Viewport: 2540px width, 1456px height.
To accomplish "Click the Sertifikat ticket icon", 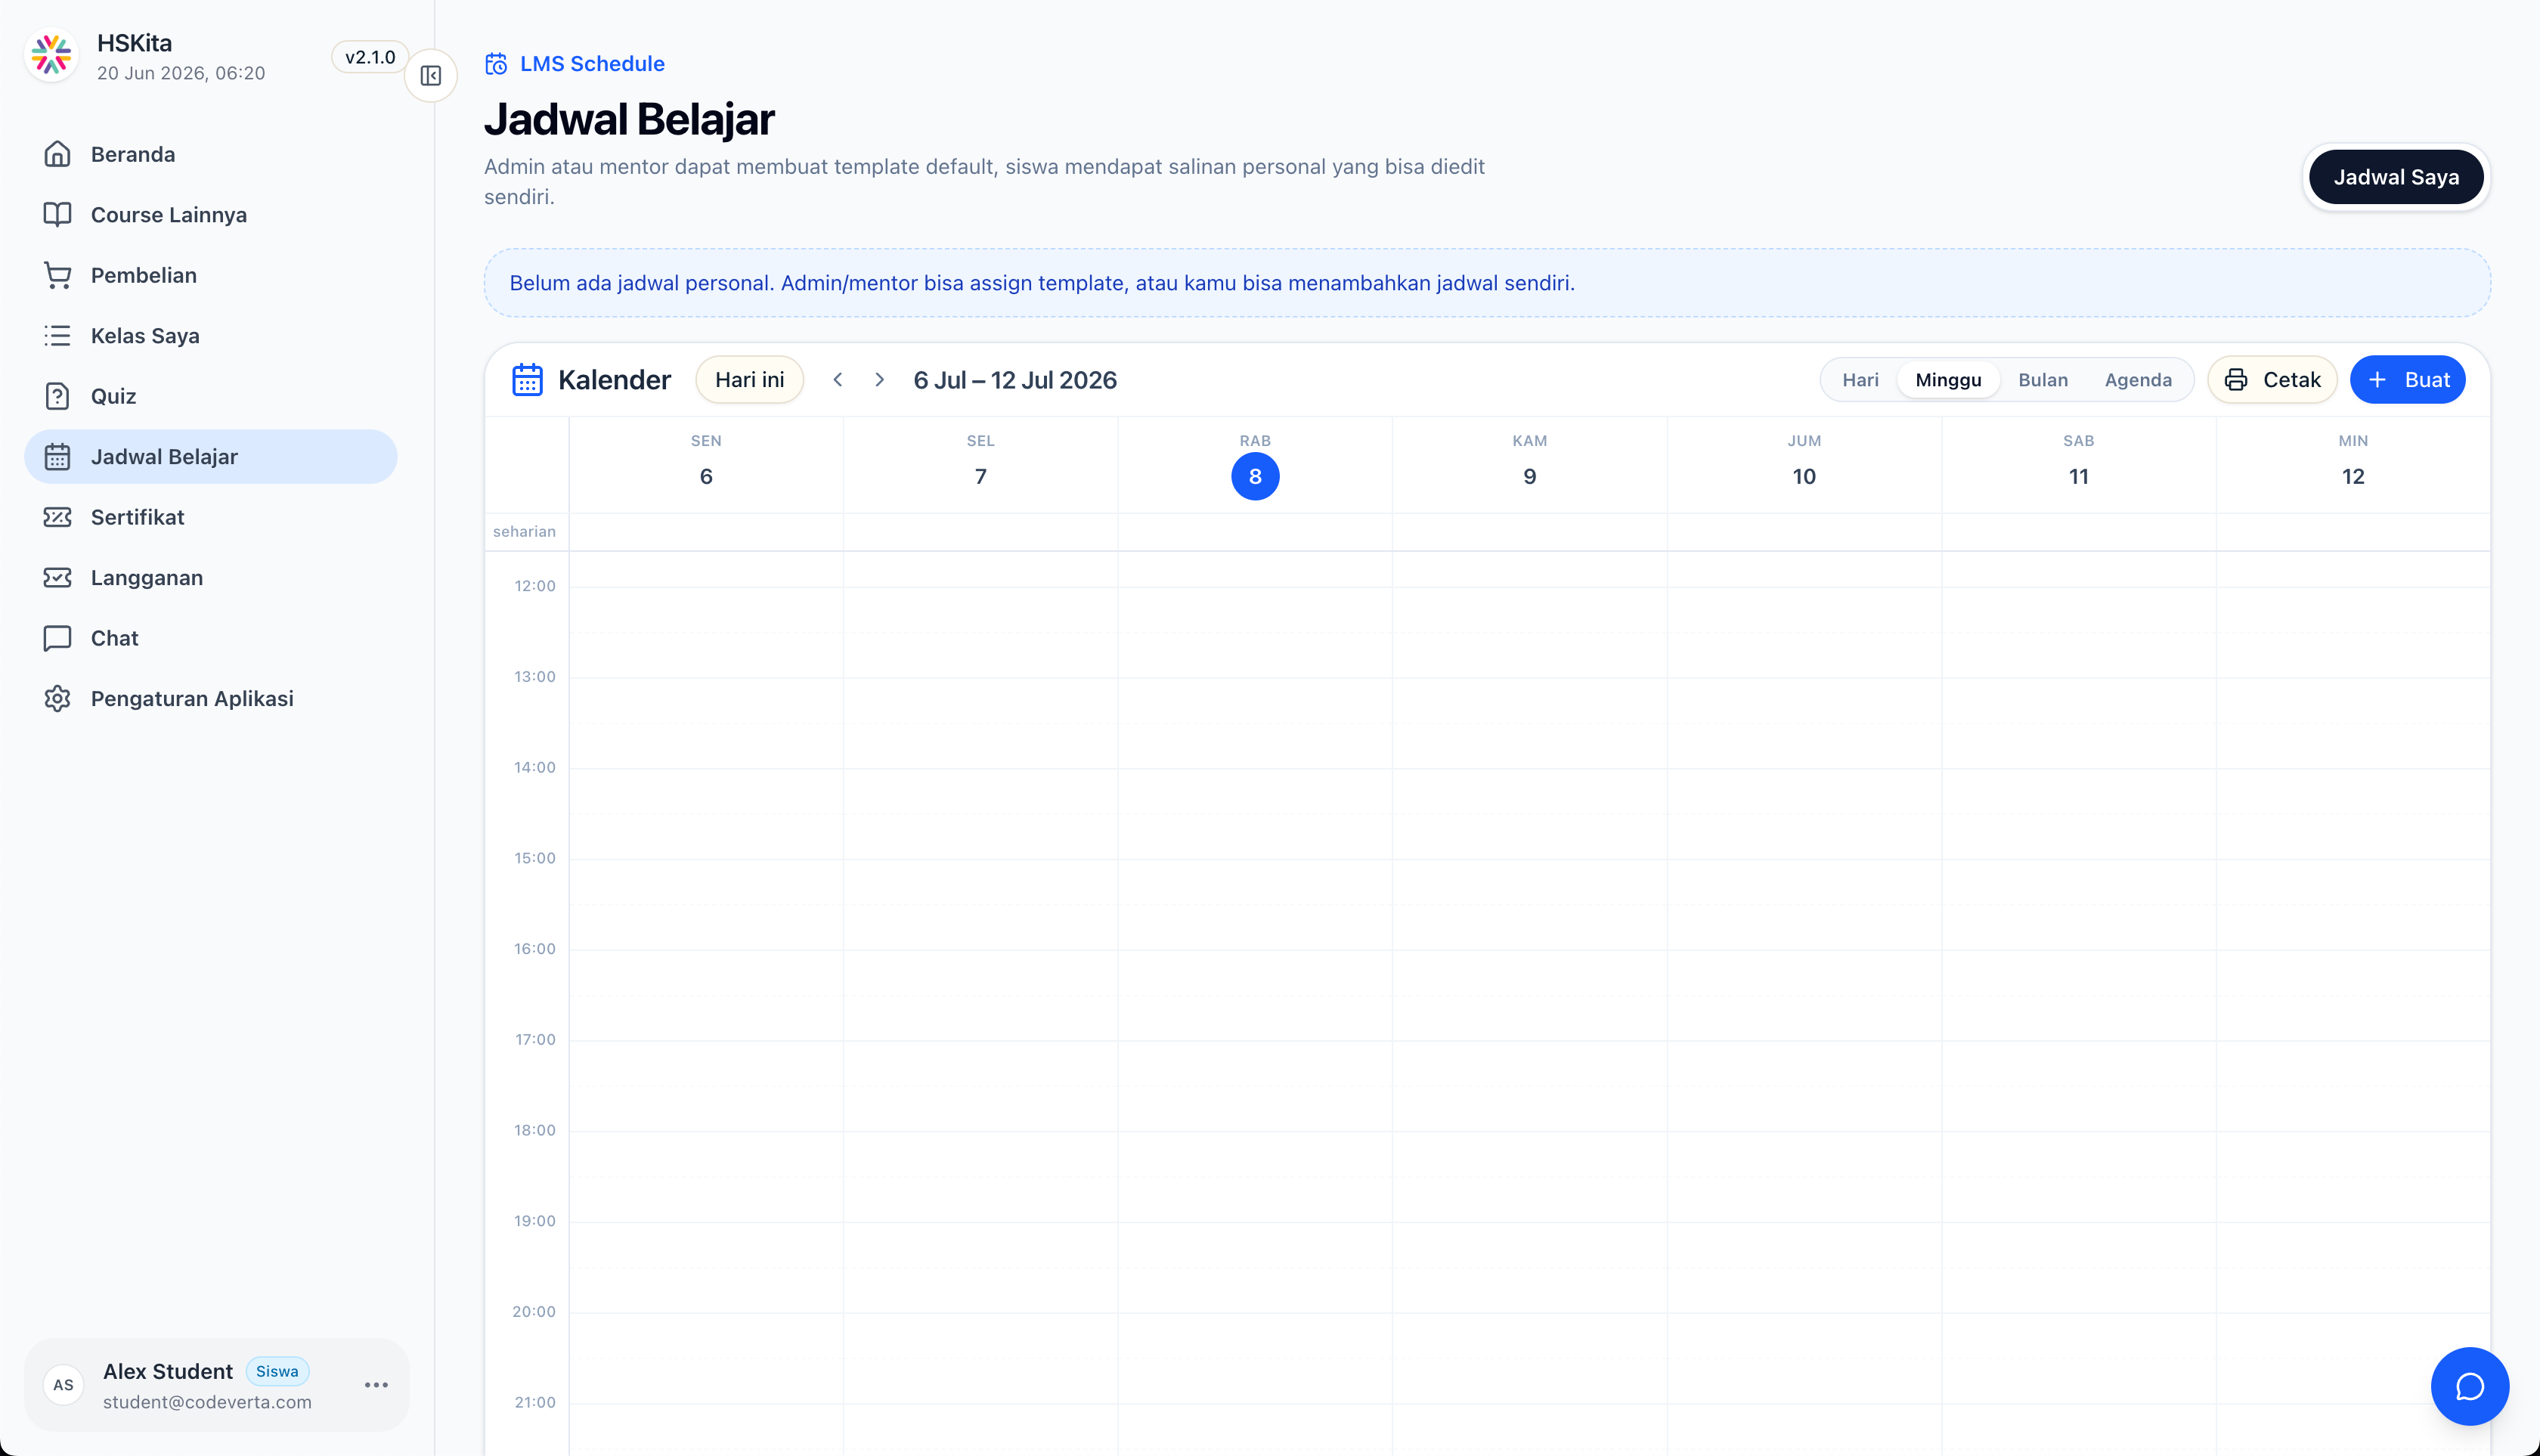I will (x=57, y=517).
